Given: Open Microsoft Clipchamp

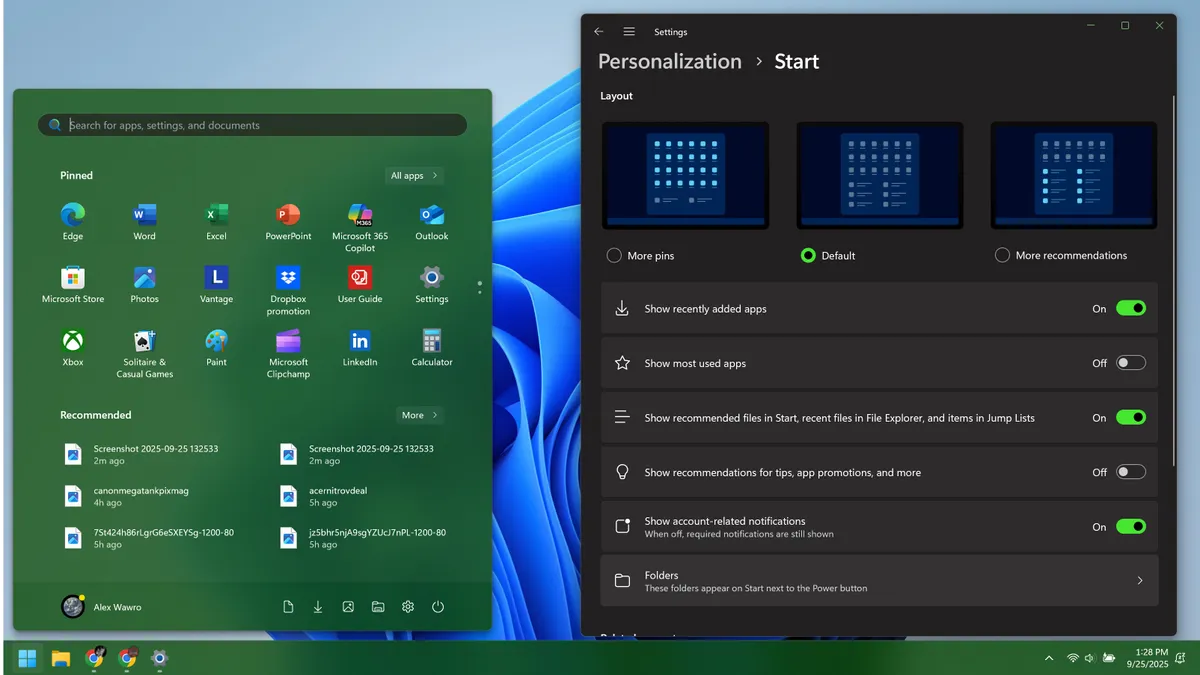Looking at the screenshot, I should (288, 347).
